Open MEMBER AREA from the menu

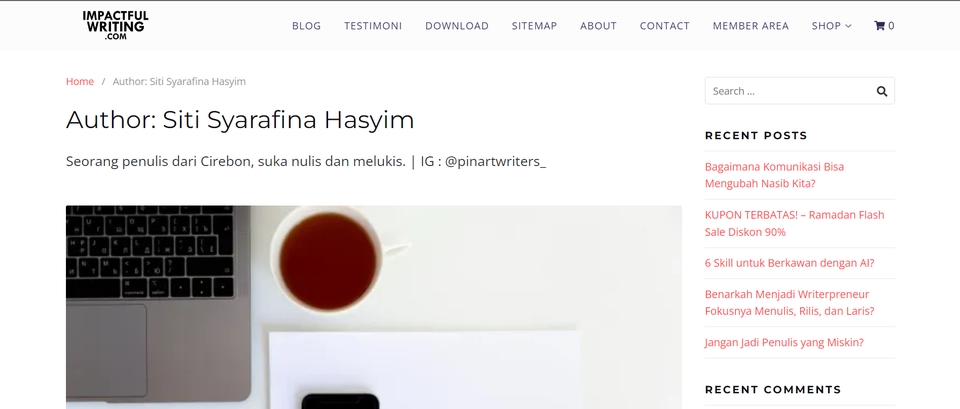click(751, 26)
